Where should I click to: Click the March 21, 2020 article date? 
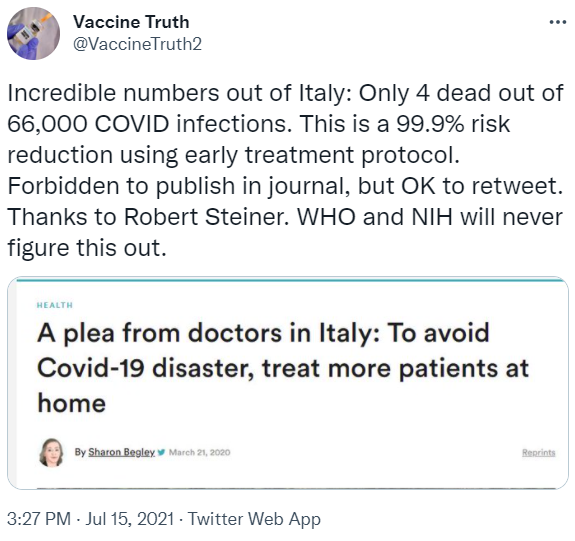point(199,452)
